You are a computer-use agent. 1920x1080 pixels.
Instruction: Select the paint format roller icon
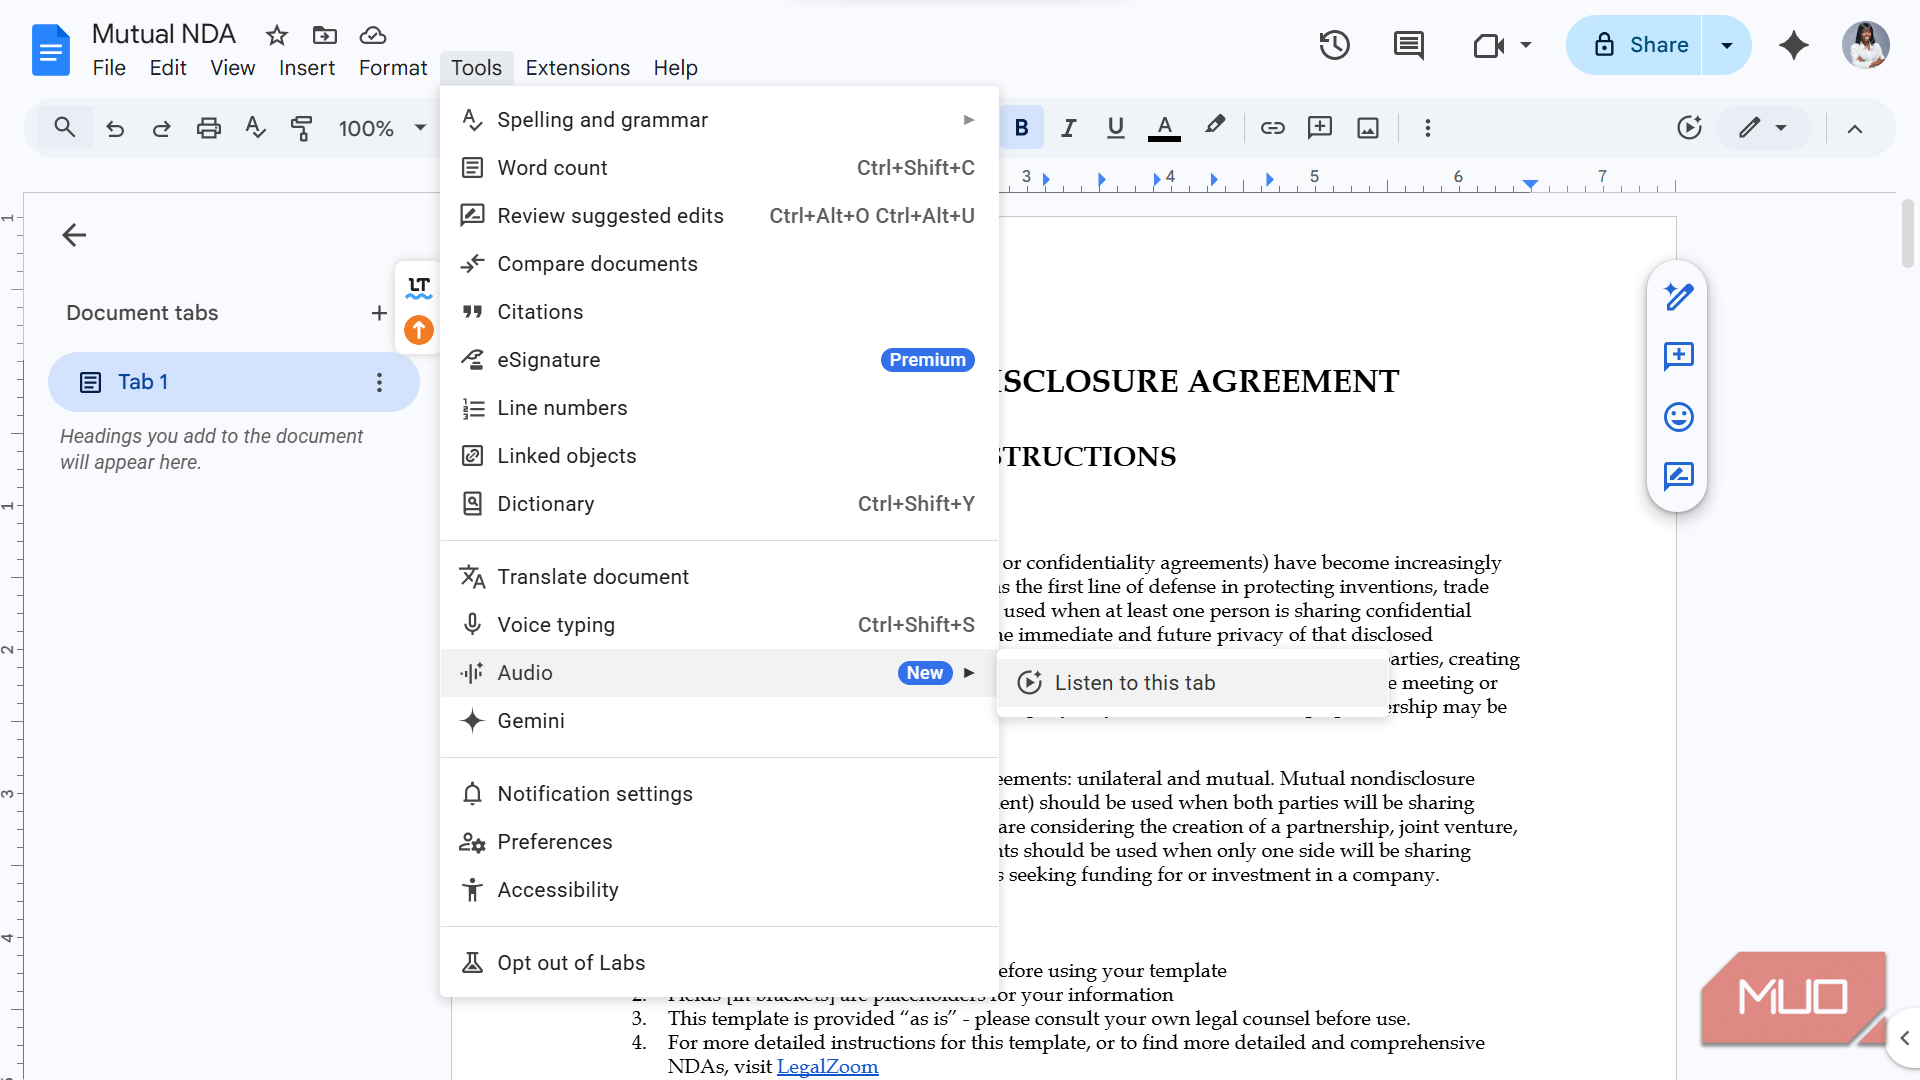point(301,128)
